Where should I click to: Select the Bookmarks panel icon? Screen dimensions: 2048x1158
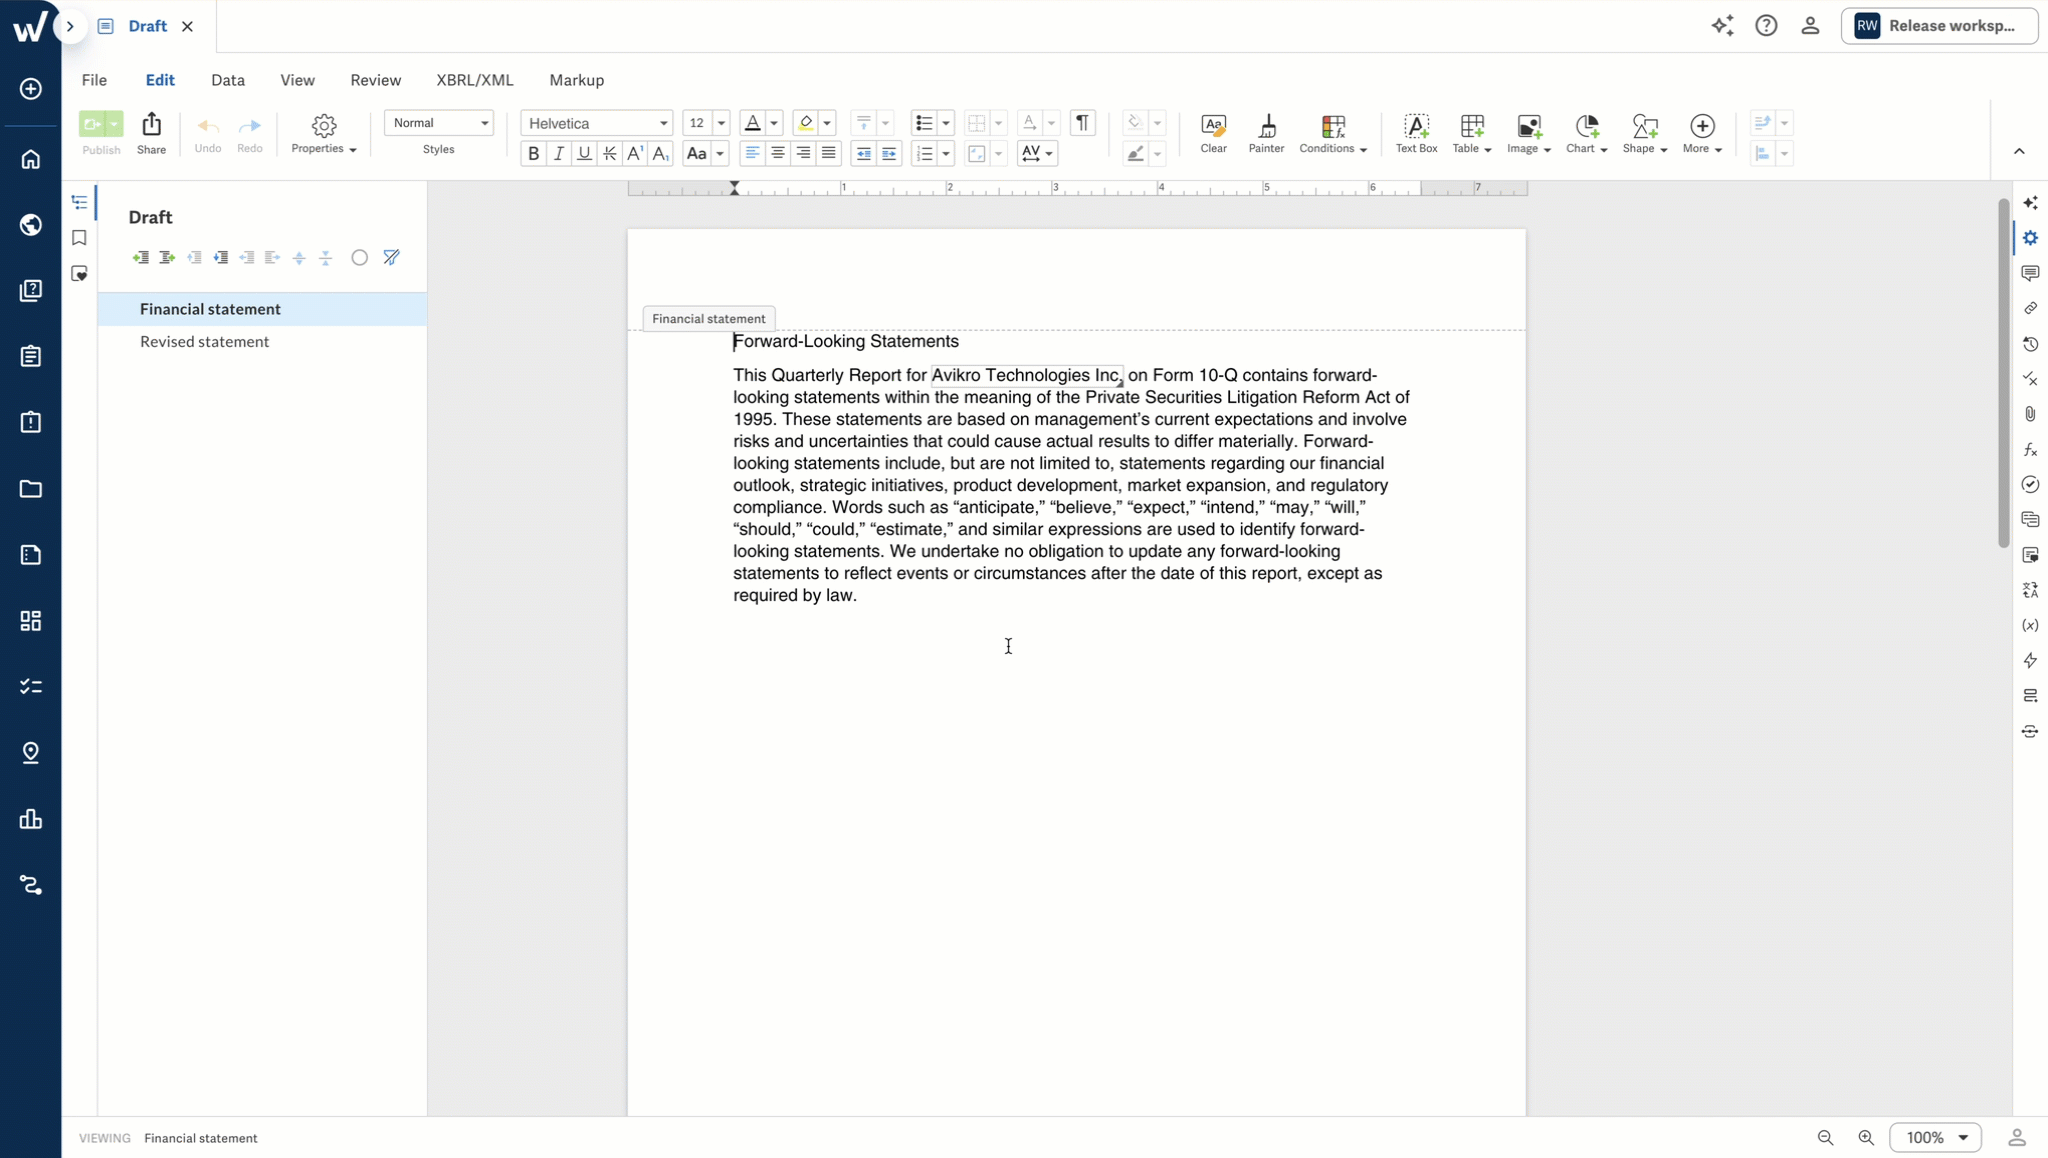pyautogui.click(x=79, y=238)
